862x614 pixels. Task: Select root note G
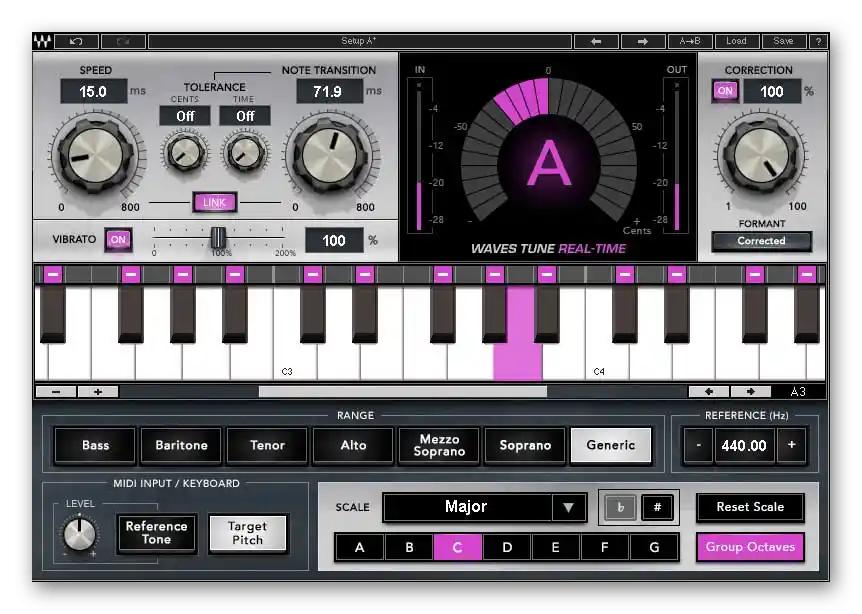(654, 547)
